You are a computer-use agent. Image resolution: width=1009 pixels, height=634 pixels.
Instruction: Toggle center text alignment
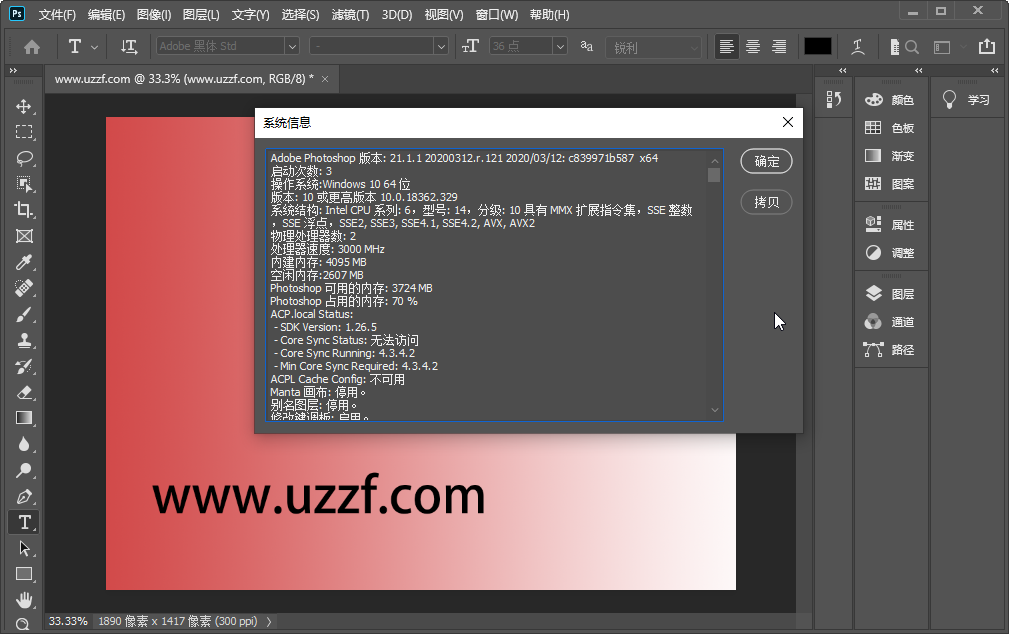pos(751,46)
